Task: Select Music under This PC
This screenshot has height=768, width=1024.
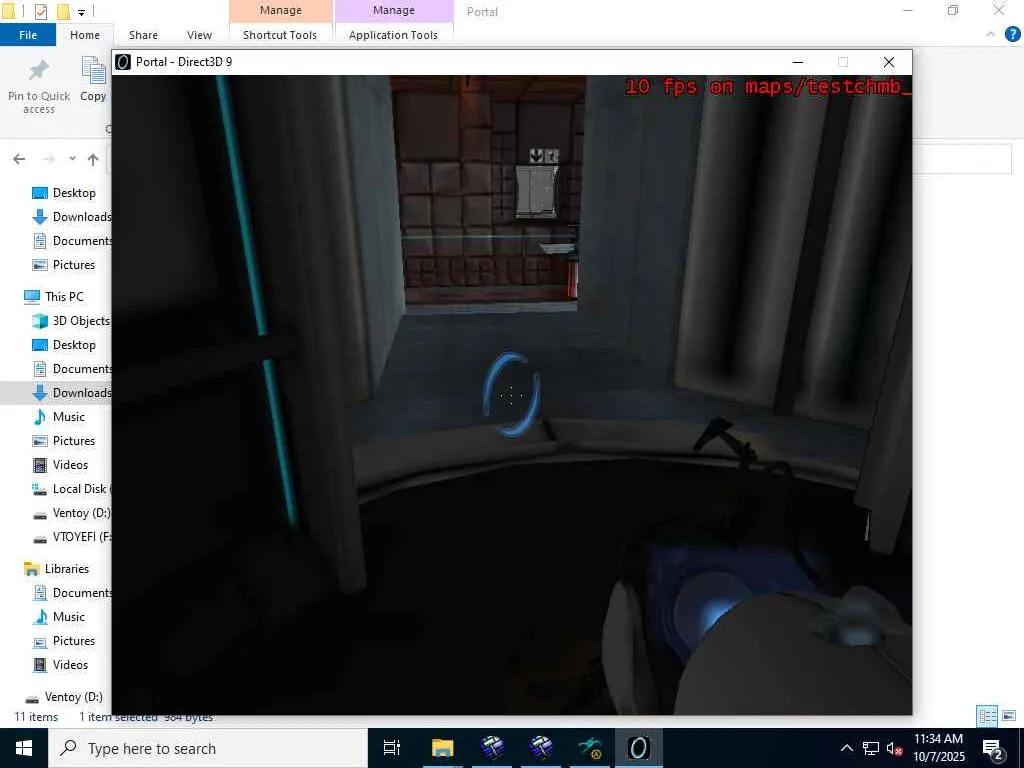Action: point(60,417)
